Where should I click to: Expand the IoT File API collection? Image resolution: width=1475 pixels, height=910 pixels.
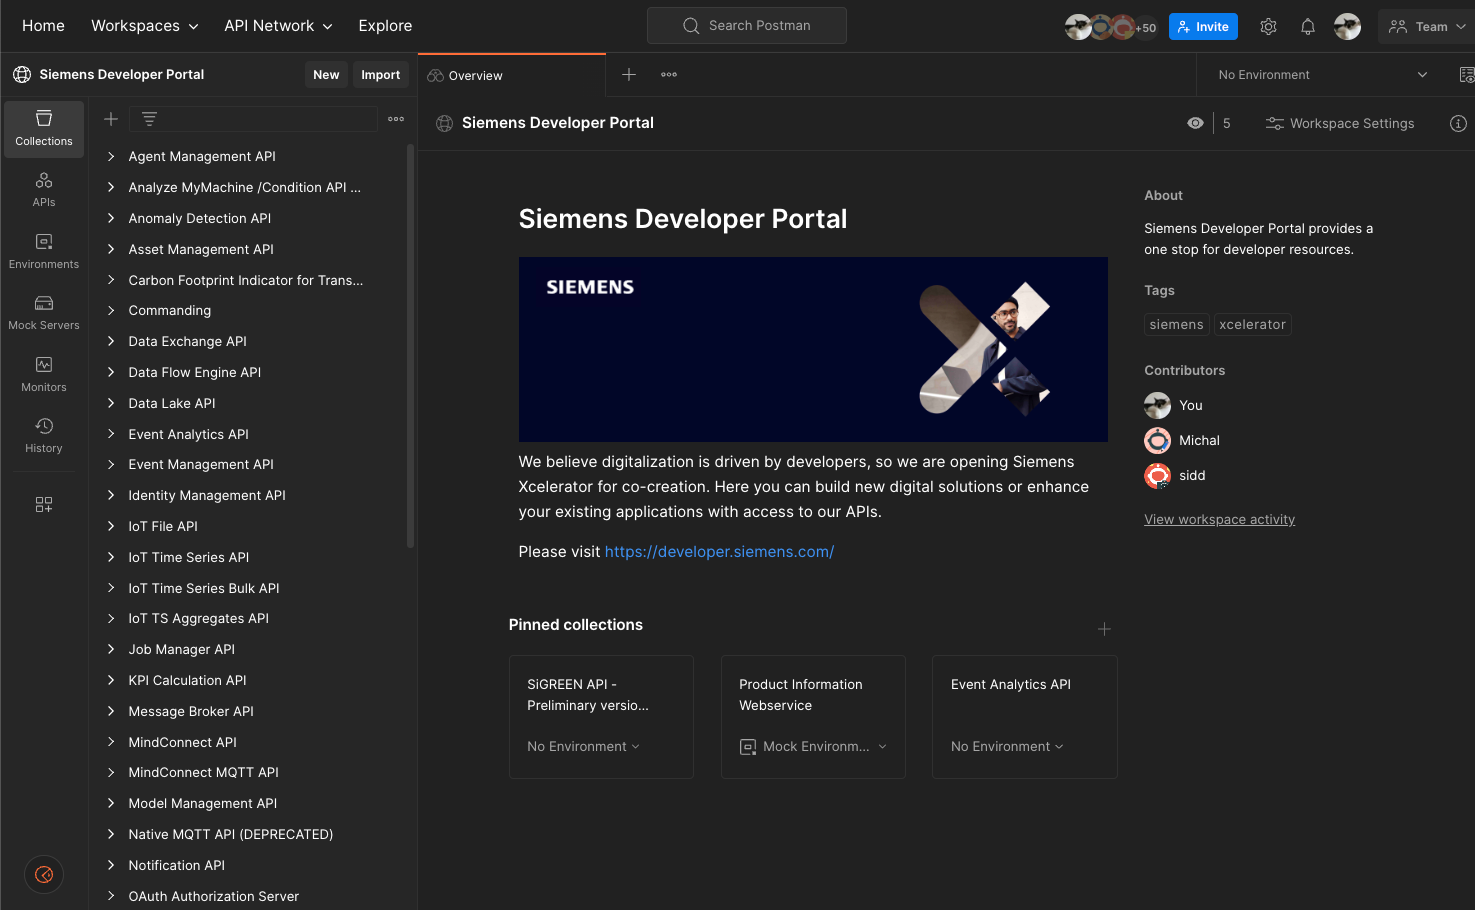click(x=111, y=526)
